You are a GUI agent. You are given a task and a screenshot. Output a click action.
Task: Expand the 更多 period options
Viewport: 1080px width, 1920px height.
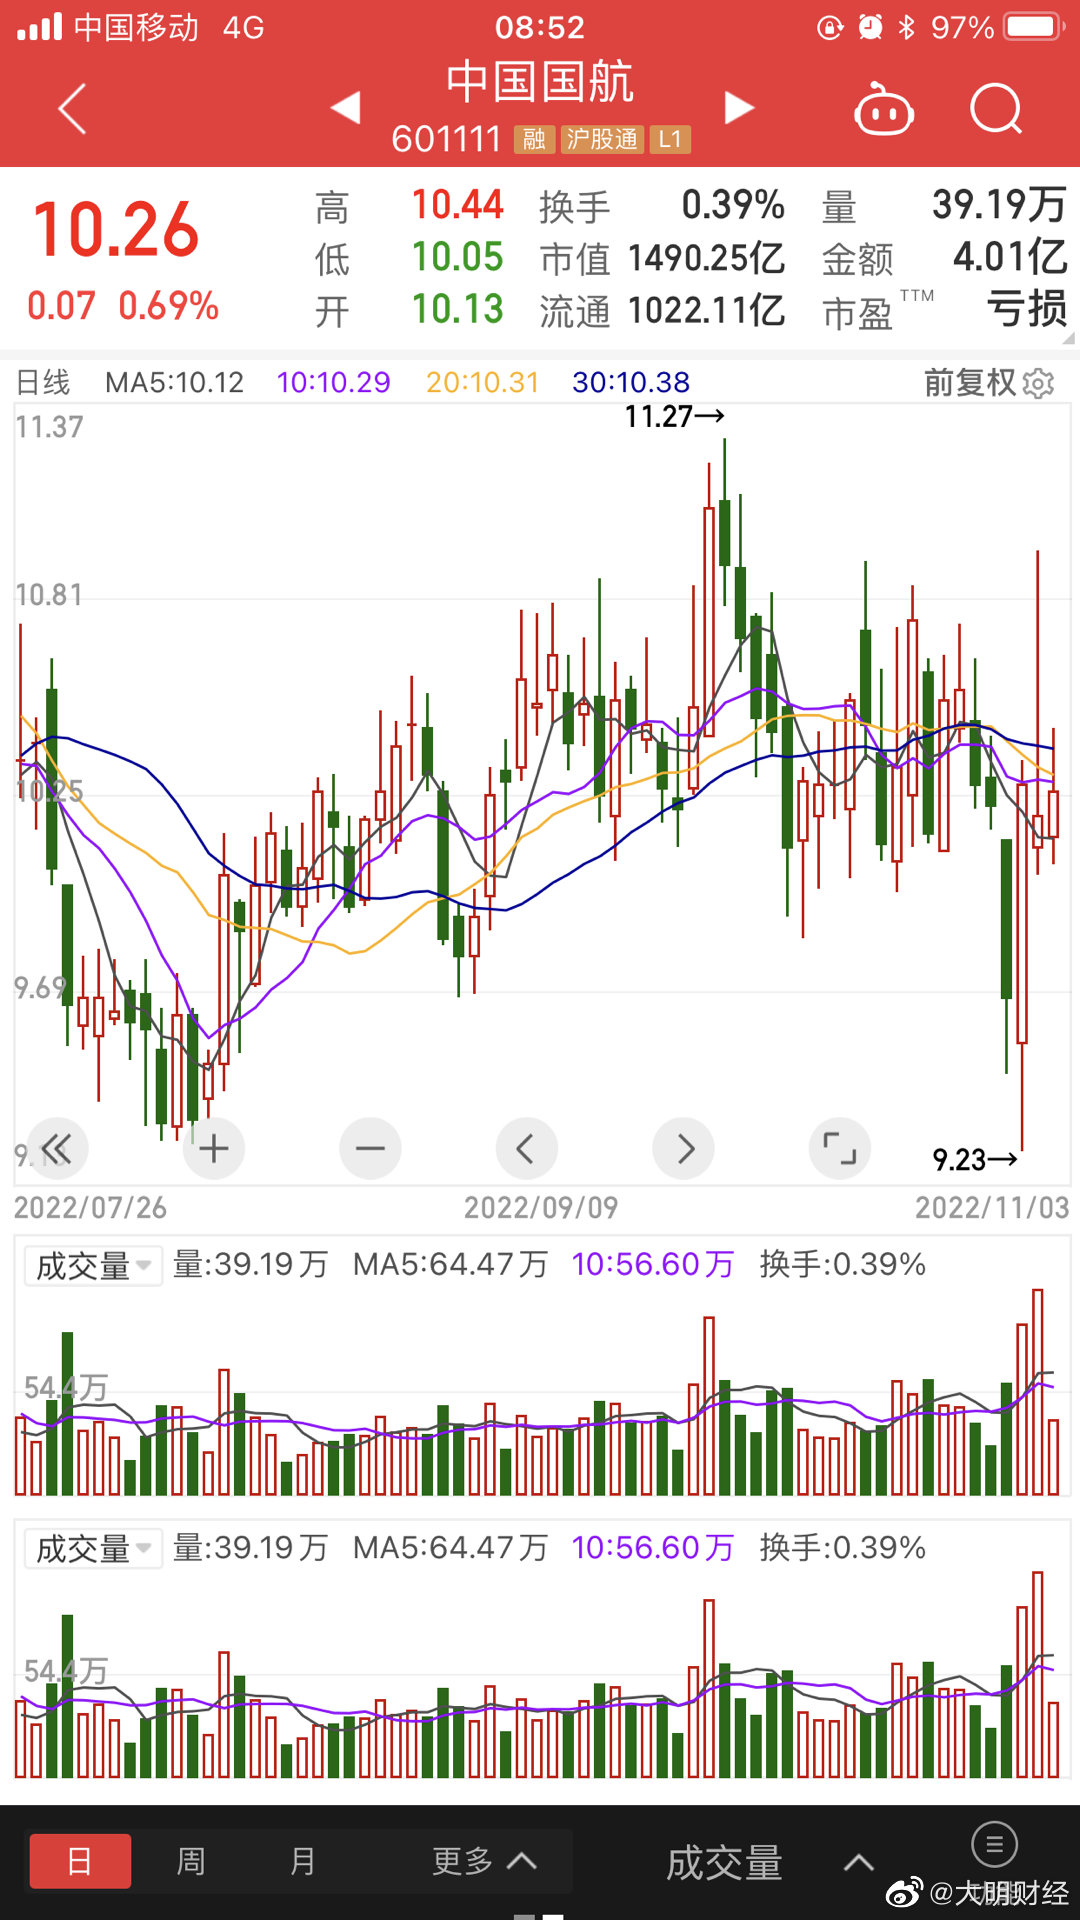coord(484,1862)
